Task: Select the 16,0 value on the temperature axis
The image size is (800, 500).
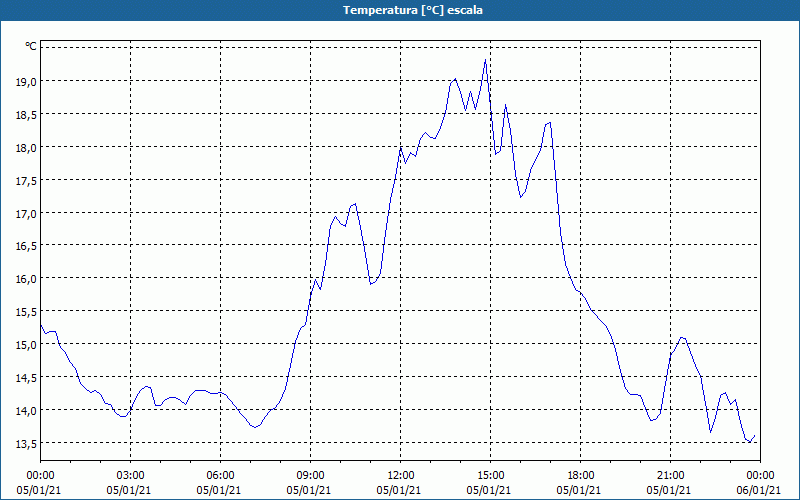Action: click(26, 279)
